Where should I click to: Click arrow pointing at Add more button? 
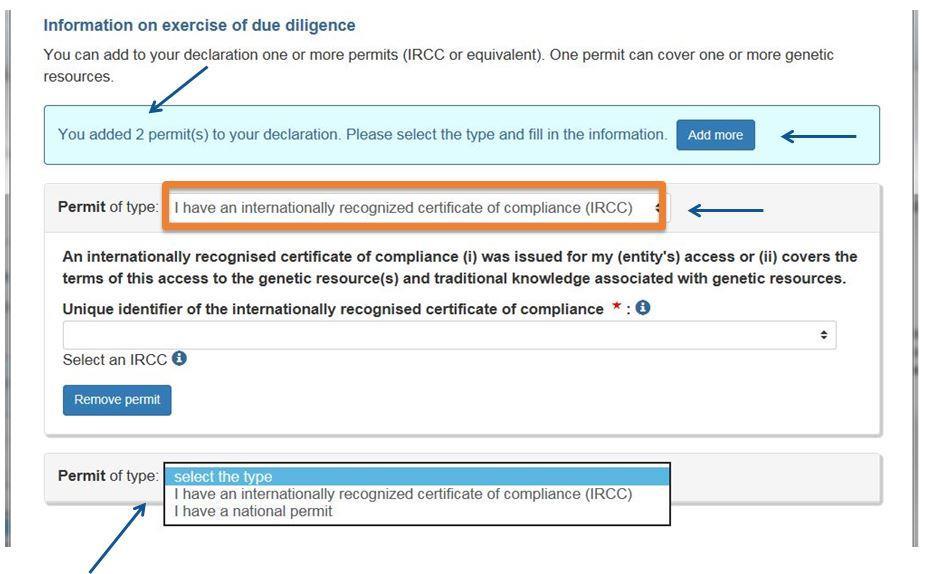[x=819, y=136]
